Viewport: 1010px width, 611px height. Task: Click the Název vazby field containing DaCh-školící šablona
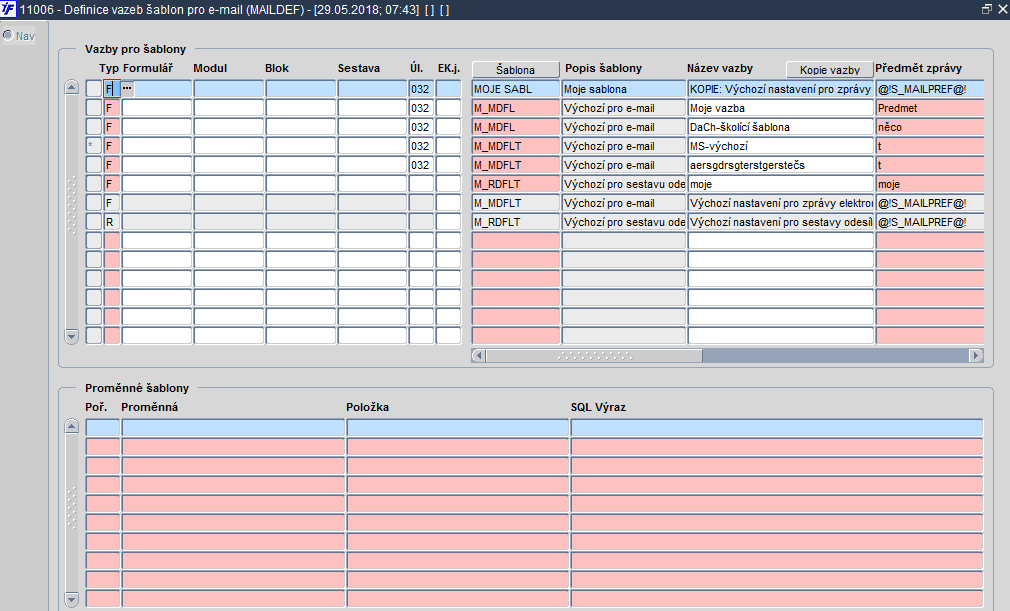781,127
